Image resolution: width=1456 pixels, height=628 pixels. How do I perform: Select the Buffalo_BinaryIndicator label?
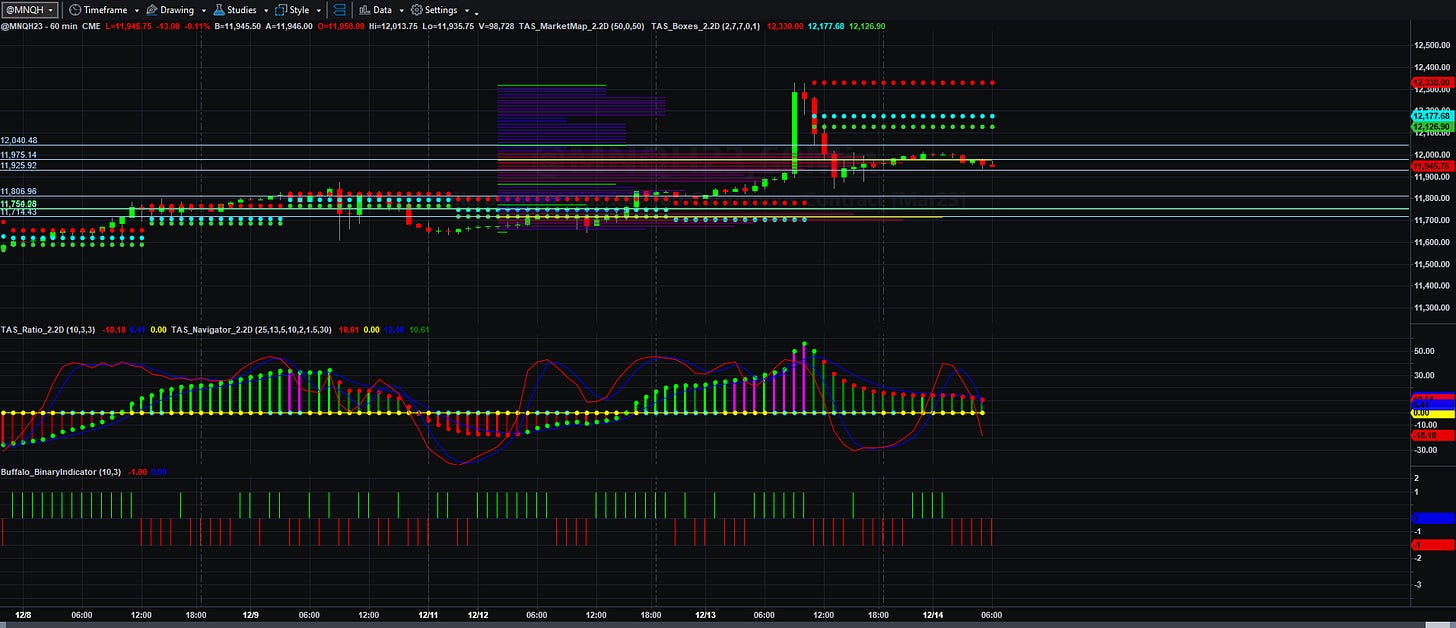[x=60, y=471]
